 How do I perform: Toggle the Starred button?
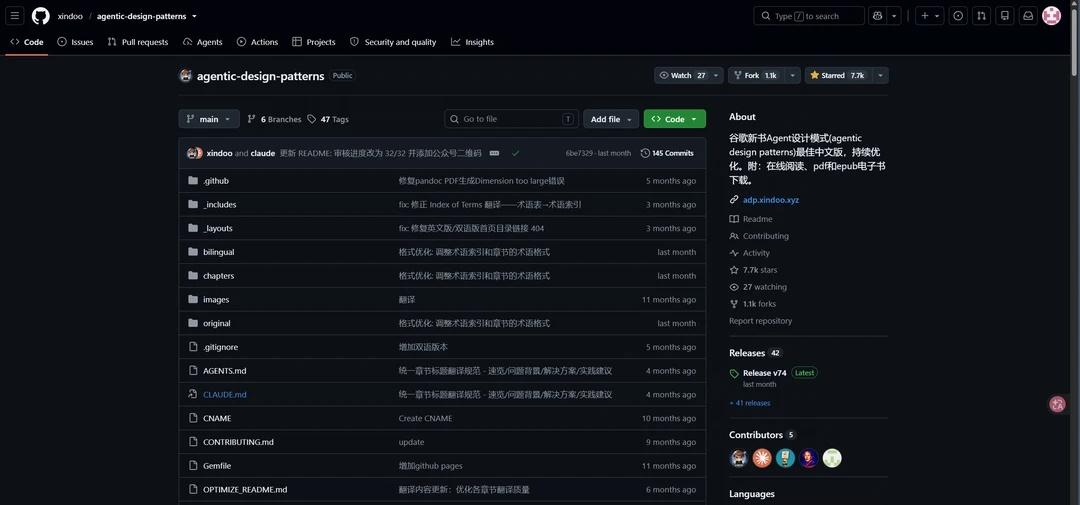(838, 76)
